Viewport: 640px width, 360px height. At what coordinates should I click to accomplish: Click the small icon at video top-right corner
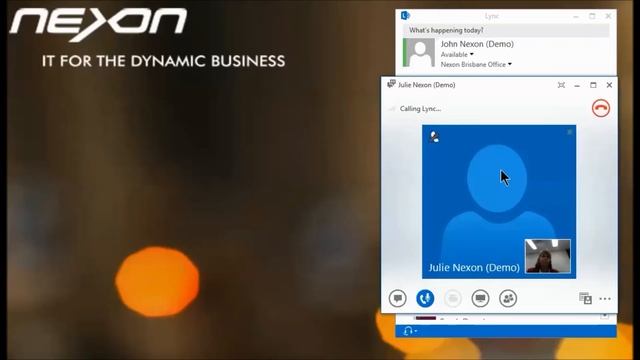570,132
